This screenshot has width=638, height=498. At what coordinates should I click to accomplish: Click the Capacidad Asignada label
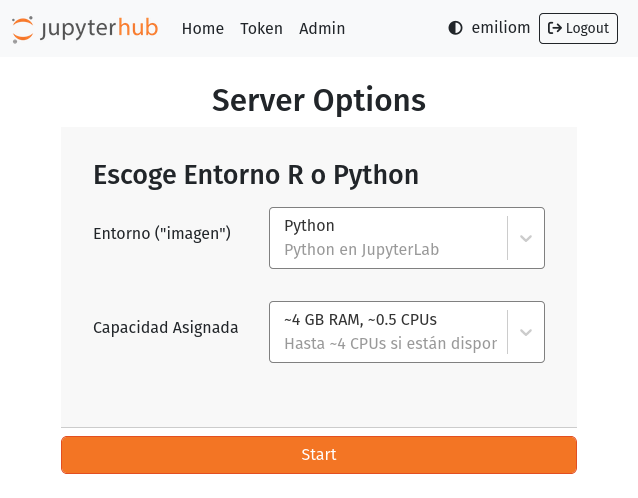coord(166,327)
